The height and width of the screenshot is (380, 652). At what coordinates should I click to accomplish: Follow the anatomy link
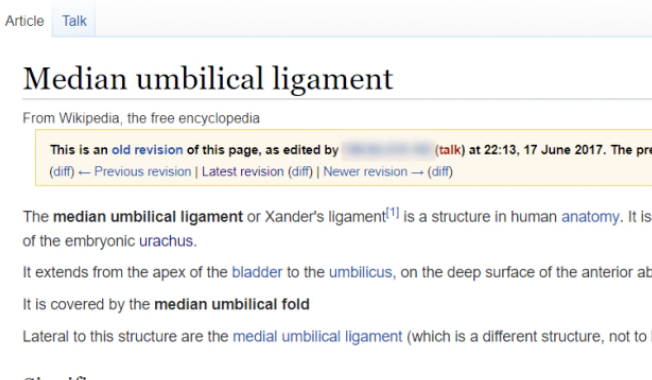(x=590, y=217)
